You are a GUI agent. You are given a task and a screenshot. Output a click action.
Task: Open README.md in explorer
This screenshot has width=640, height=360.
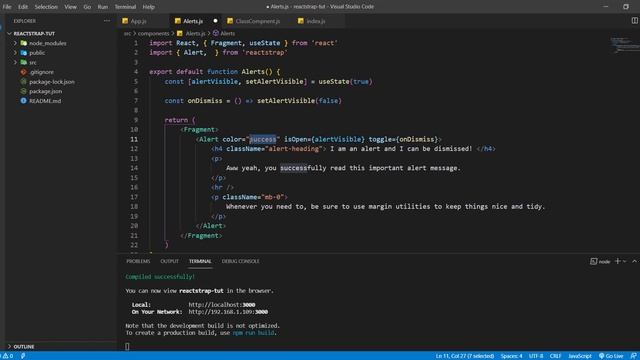(45, 101)
